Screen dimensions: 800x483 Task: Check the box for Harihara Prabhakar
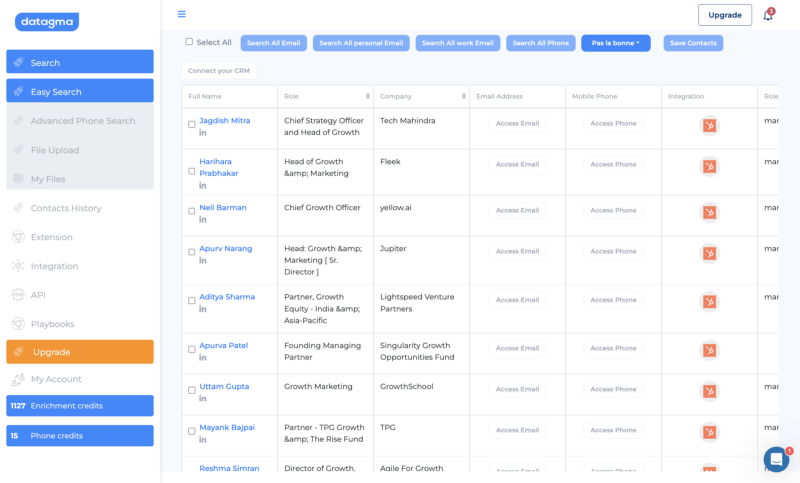point(192,171)
